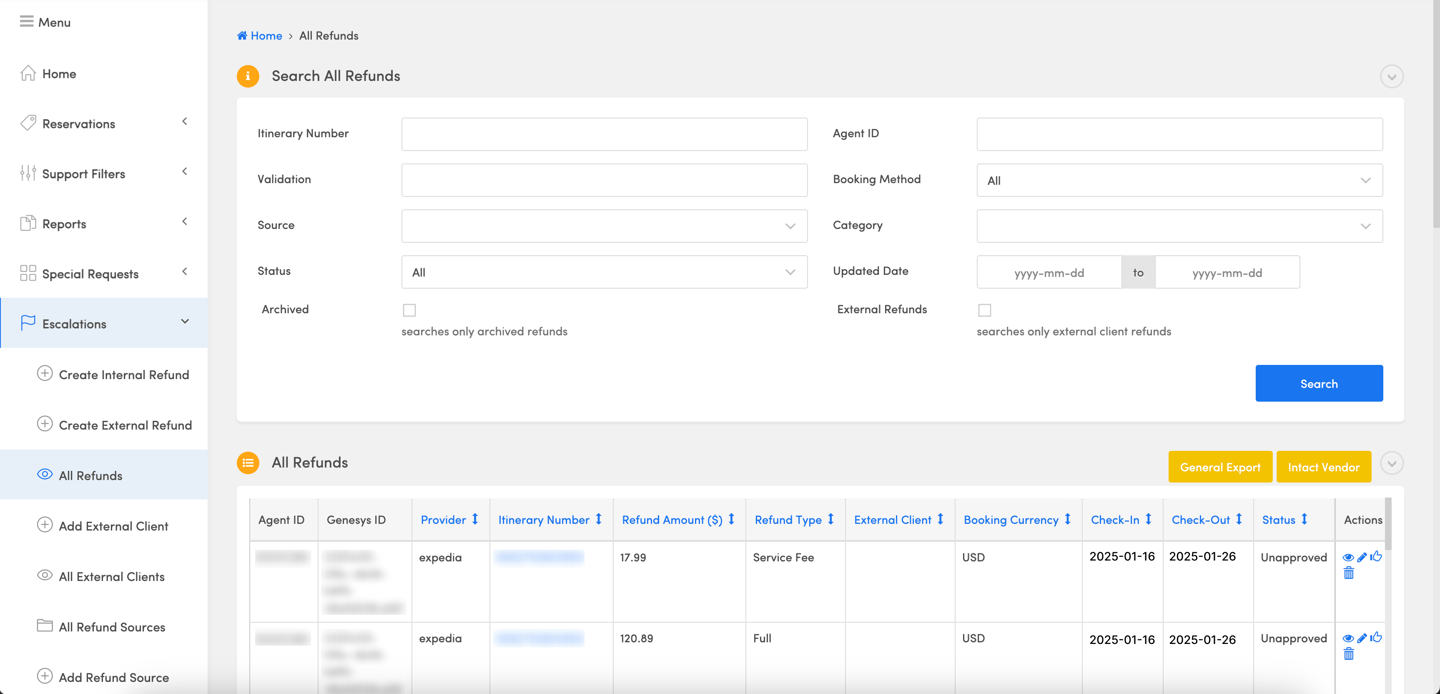Screen dimensions: 1440x694
Task: Enable the Archived checkbox
Action: pos(409,310)
